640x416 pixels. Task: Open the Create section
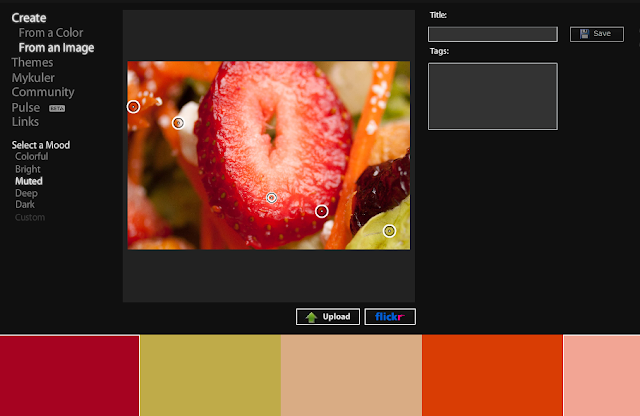(29, 18)
